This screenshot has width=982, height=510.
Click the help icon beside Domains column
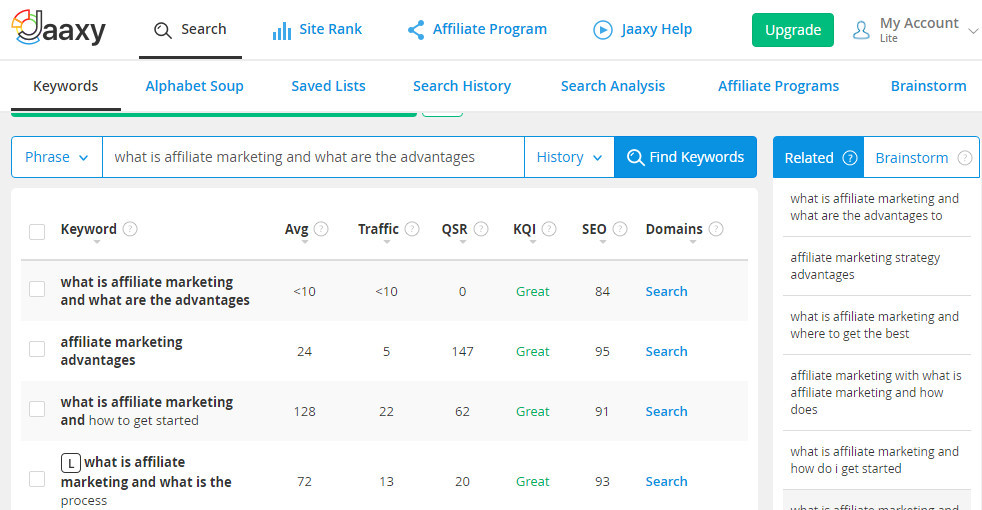click(716, 229)
